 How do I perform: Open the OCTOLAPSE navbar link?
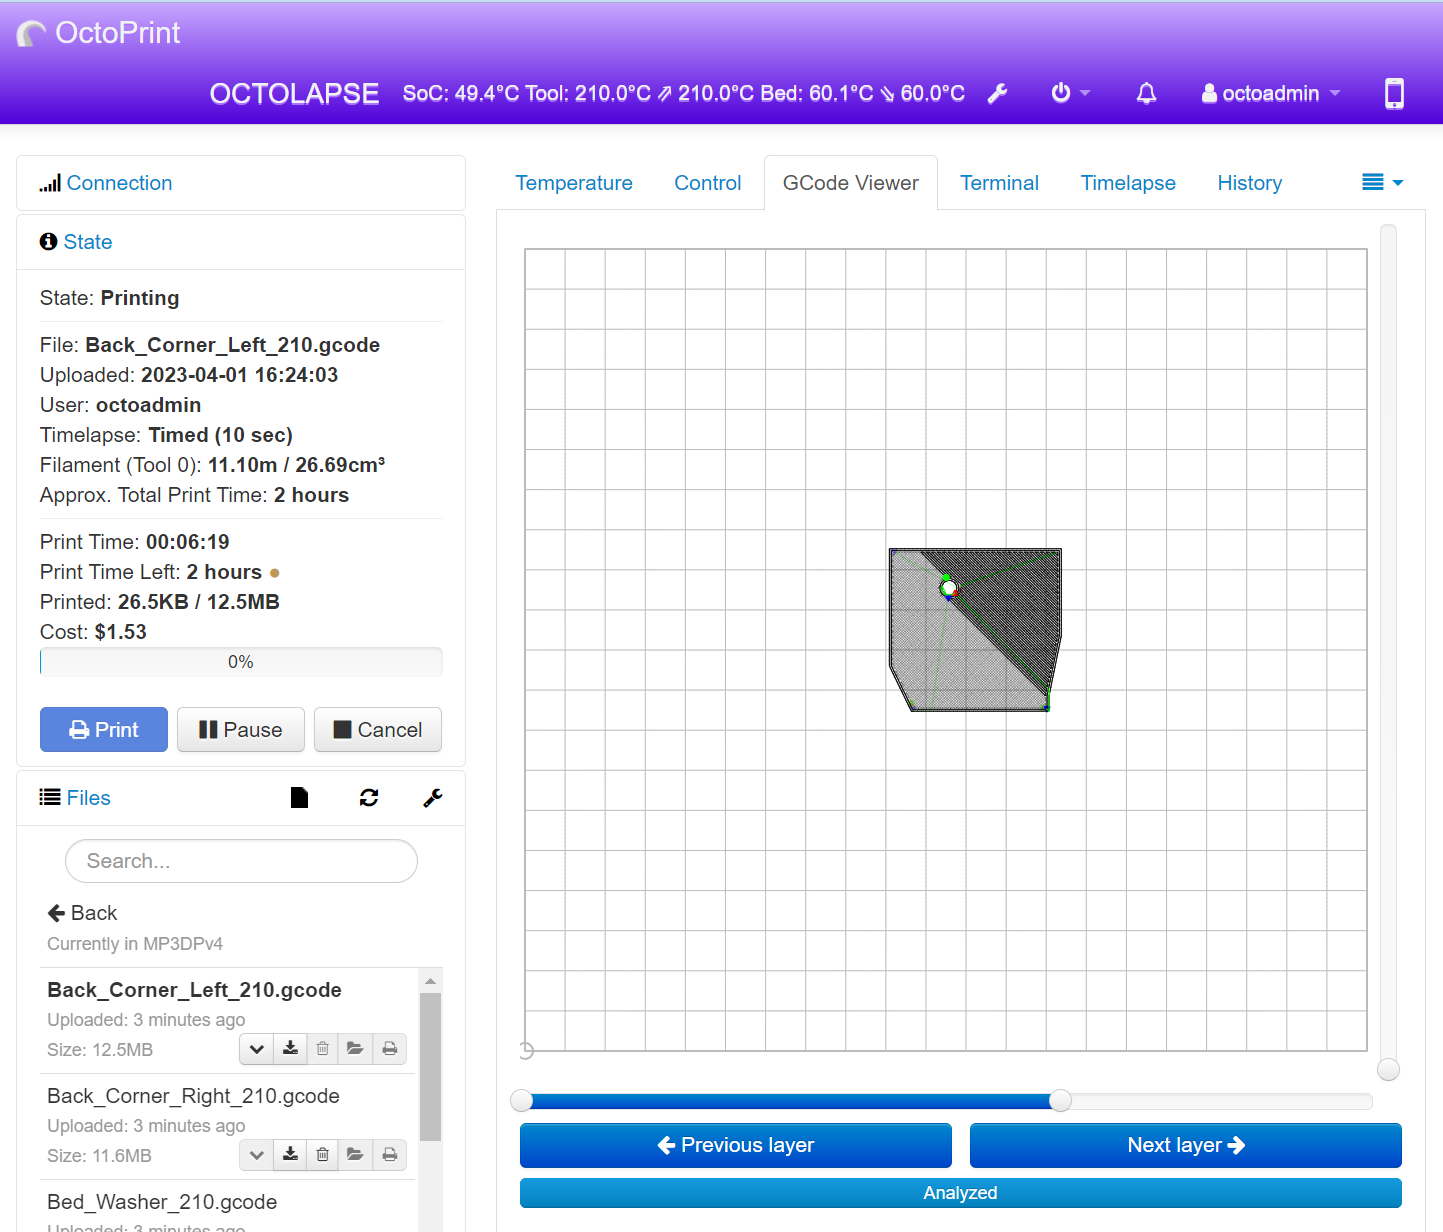click(x=294, y=94)
